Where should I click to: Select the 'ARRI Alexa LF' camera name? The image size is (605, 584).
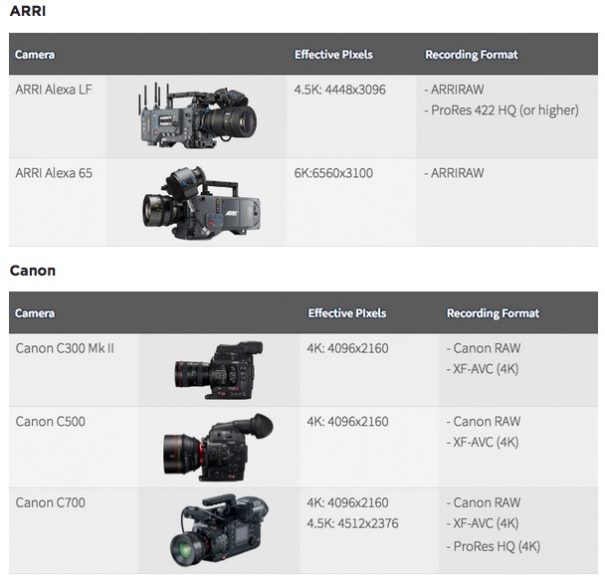tap(54, 89)
